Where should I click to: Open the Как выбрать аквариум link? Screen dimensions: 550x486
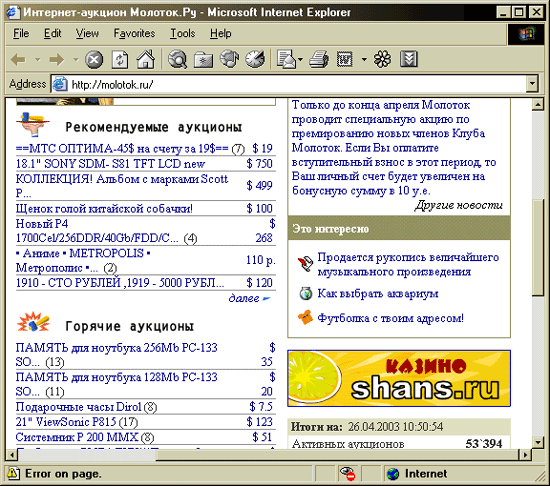point(378,293)
